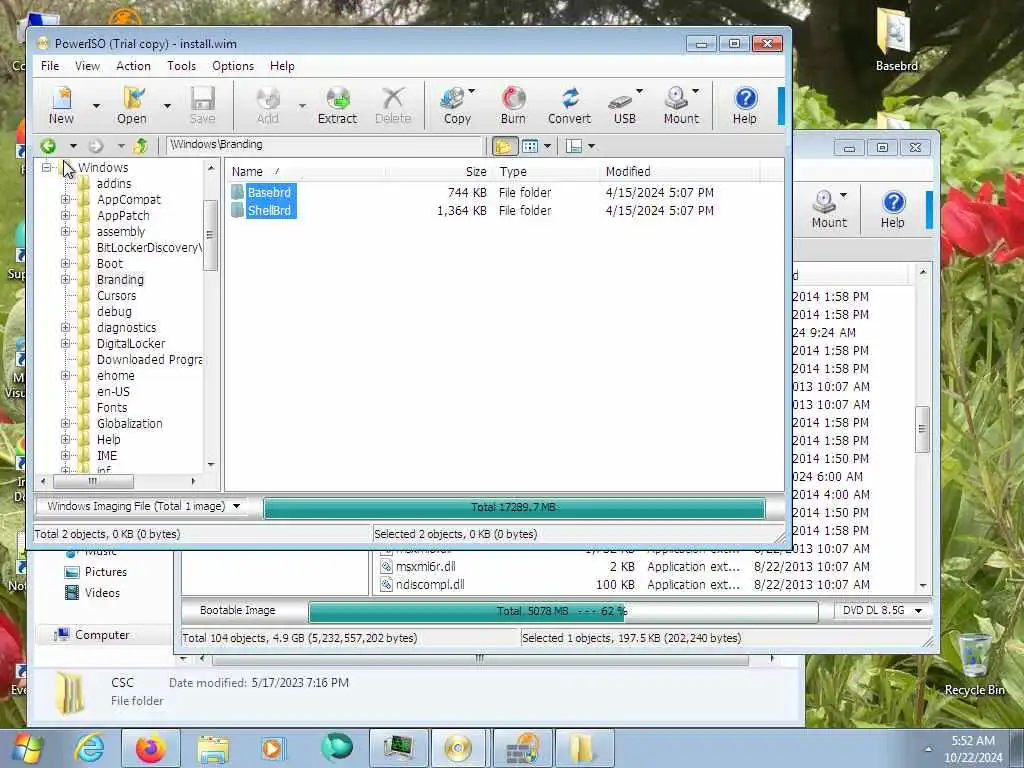Select msxml6r.dll in the back window
The image size is (1024, 768).
click(x=425, y=567)
